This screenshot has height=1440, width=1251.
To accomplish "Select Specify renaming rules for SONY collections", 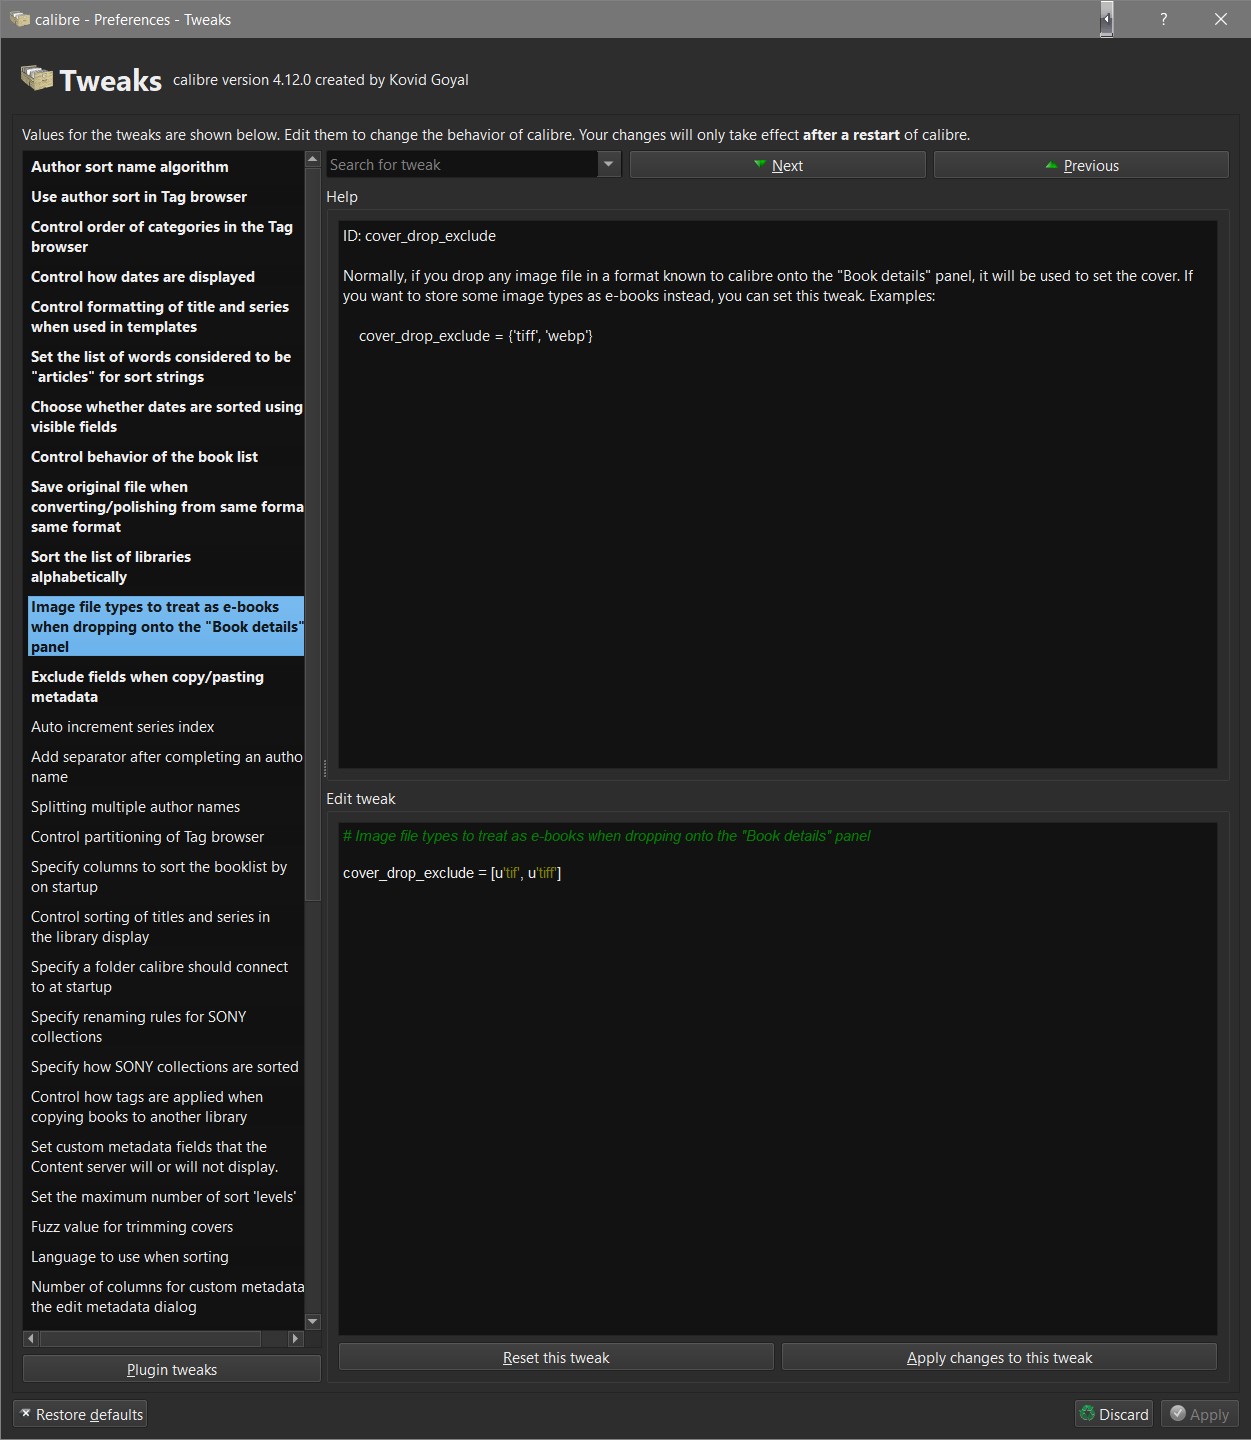I will 166,1027.
